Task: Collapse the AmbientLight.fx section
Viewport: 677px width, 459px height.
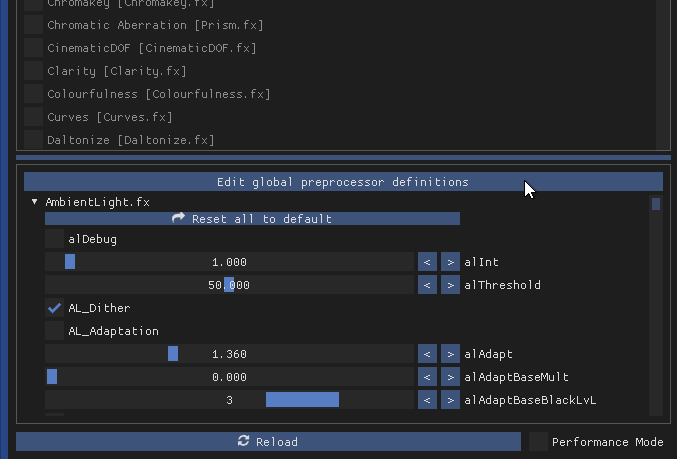Action: click(x=35, y=202)
